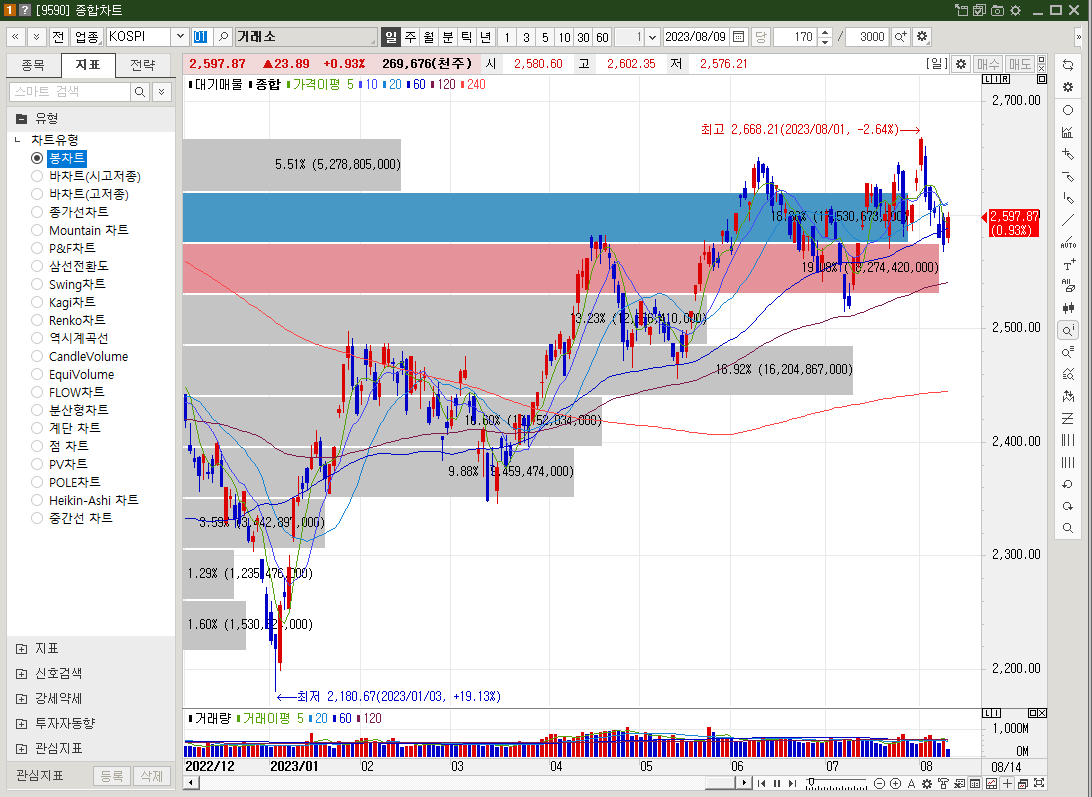Screen dimensions: 1092x797
Task: Click the refresh cycle icon in right toolbar
Action: (1068, 65)
